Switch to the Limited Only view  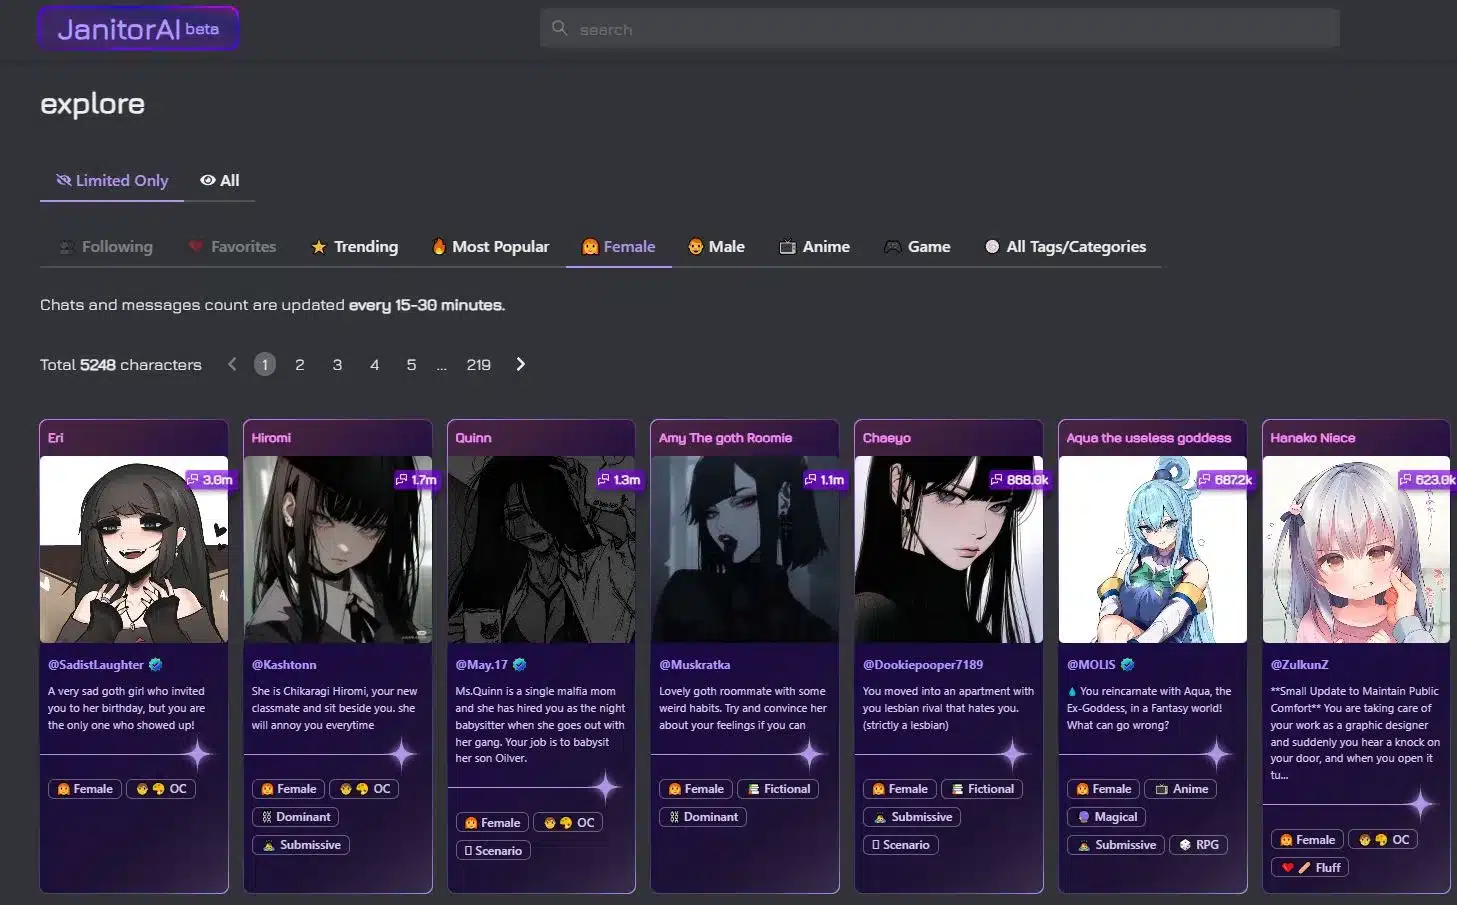(111, 180)
